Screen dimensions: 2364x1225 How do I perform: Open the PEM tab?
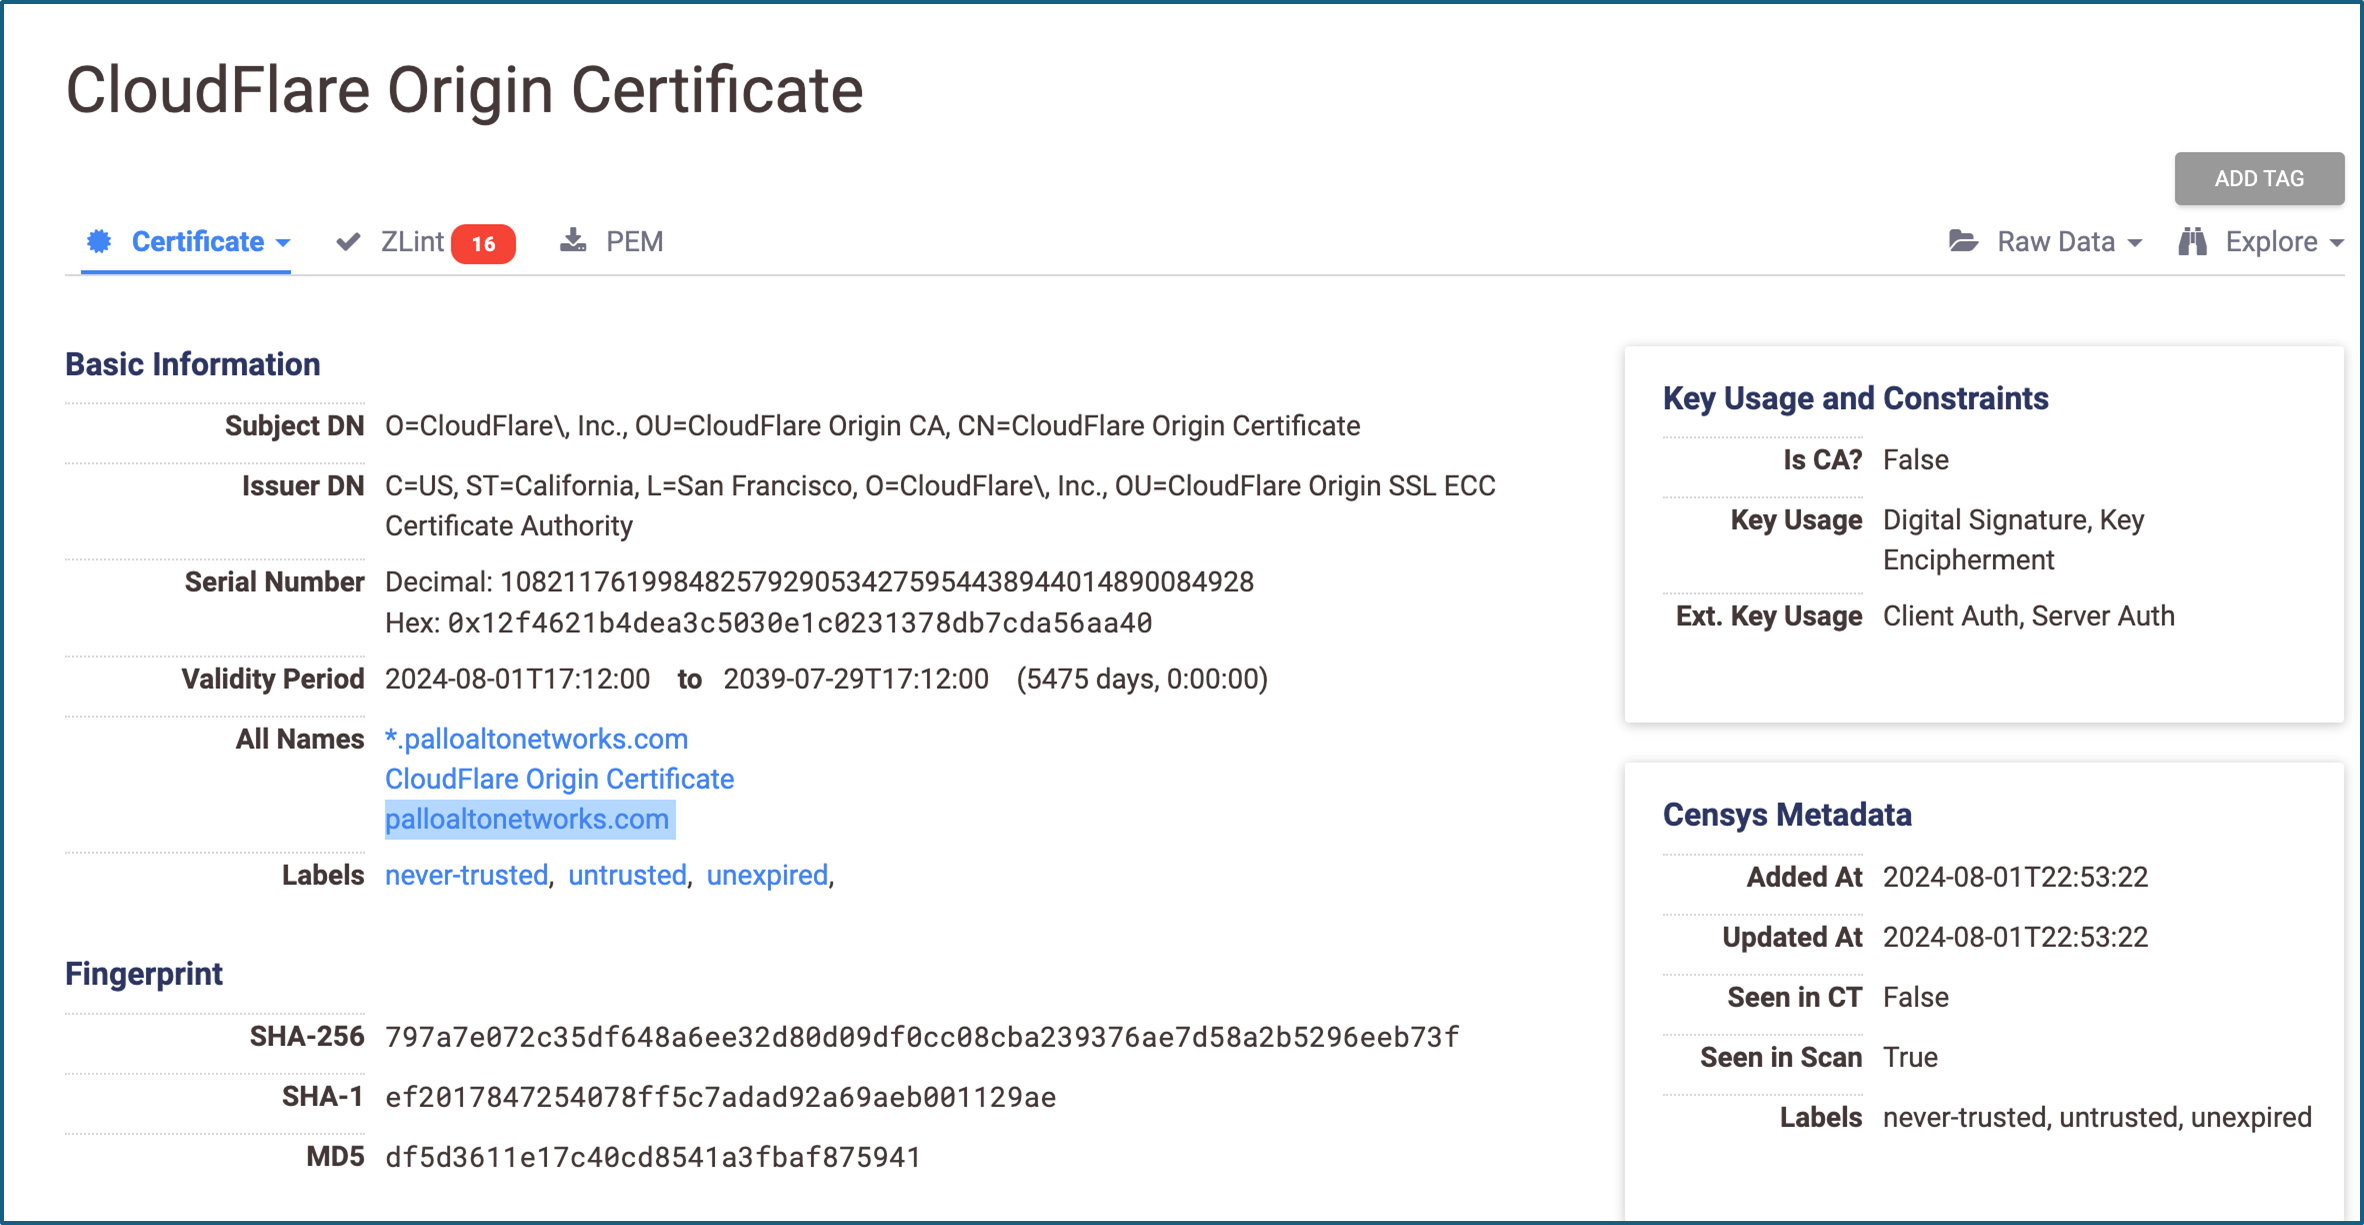tap(634, 242)
